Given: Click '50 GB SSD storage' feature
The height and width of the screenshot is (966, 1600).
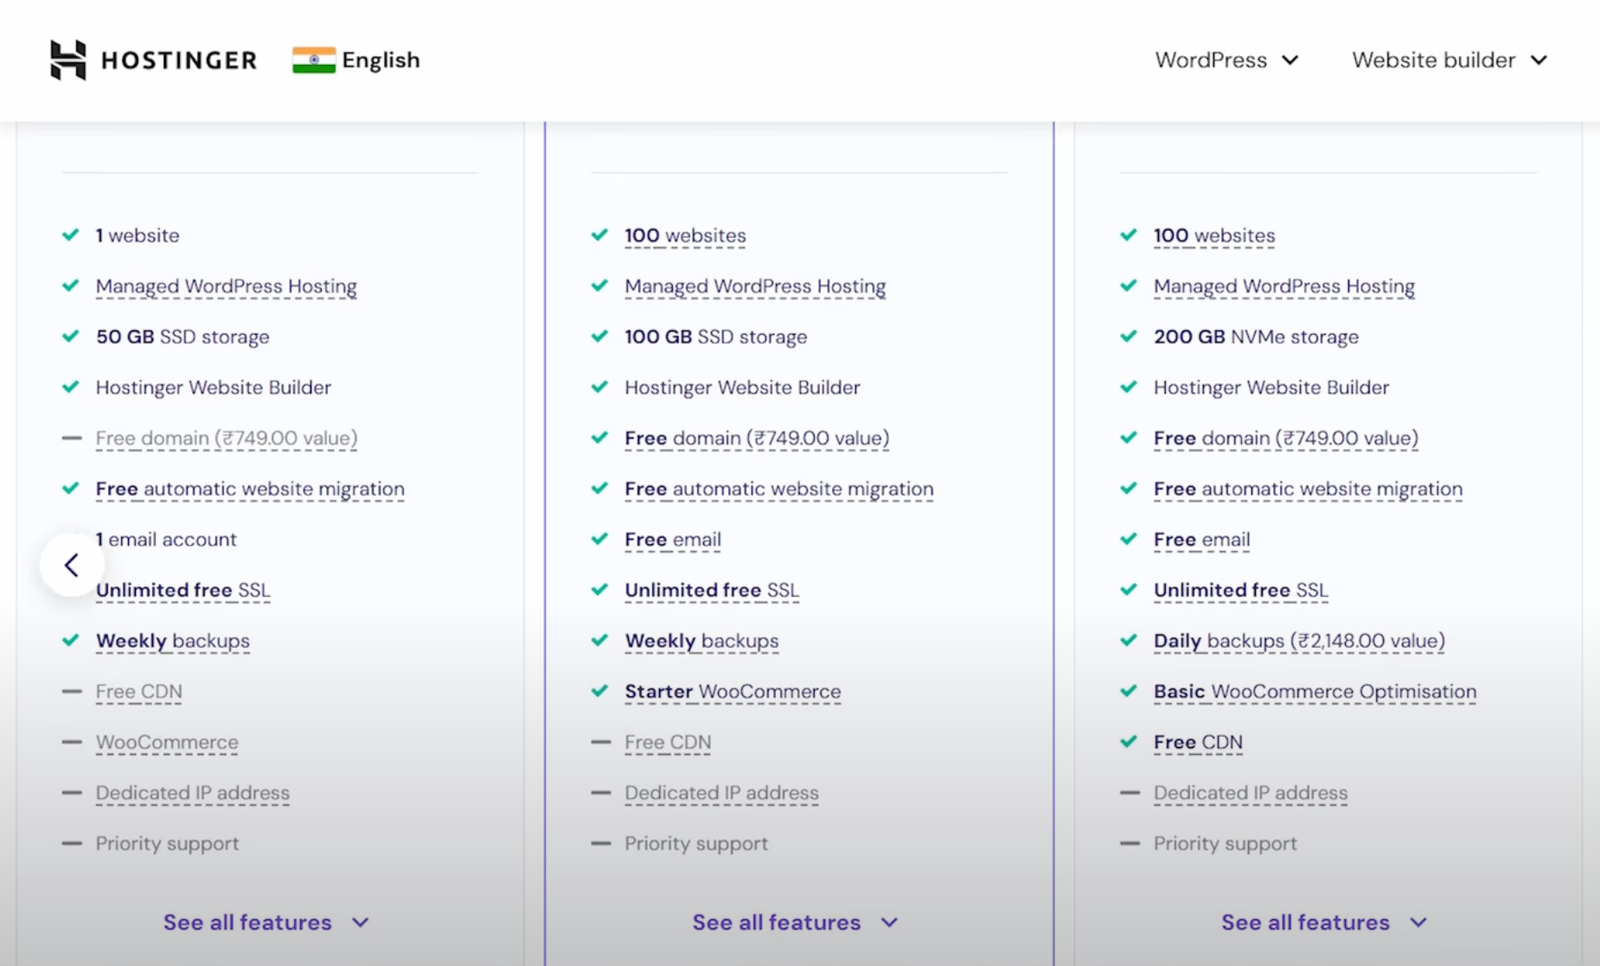Looking at the screenshot, I should [x=183, y=337].
